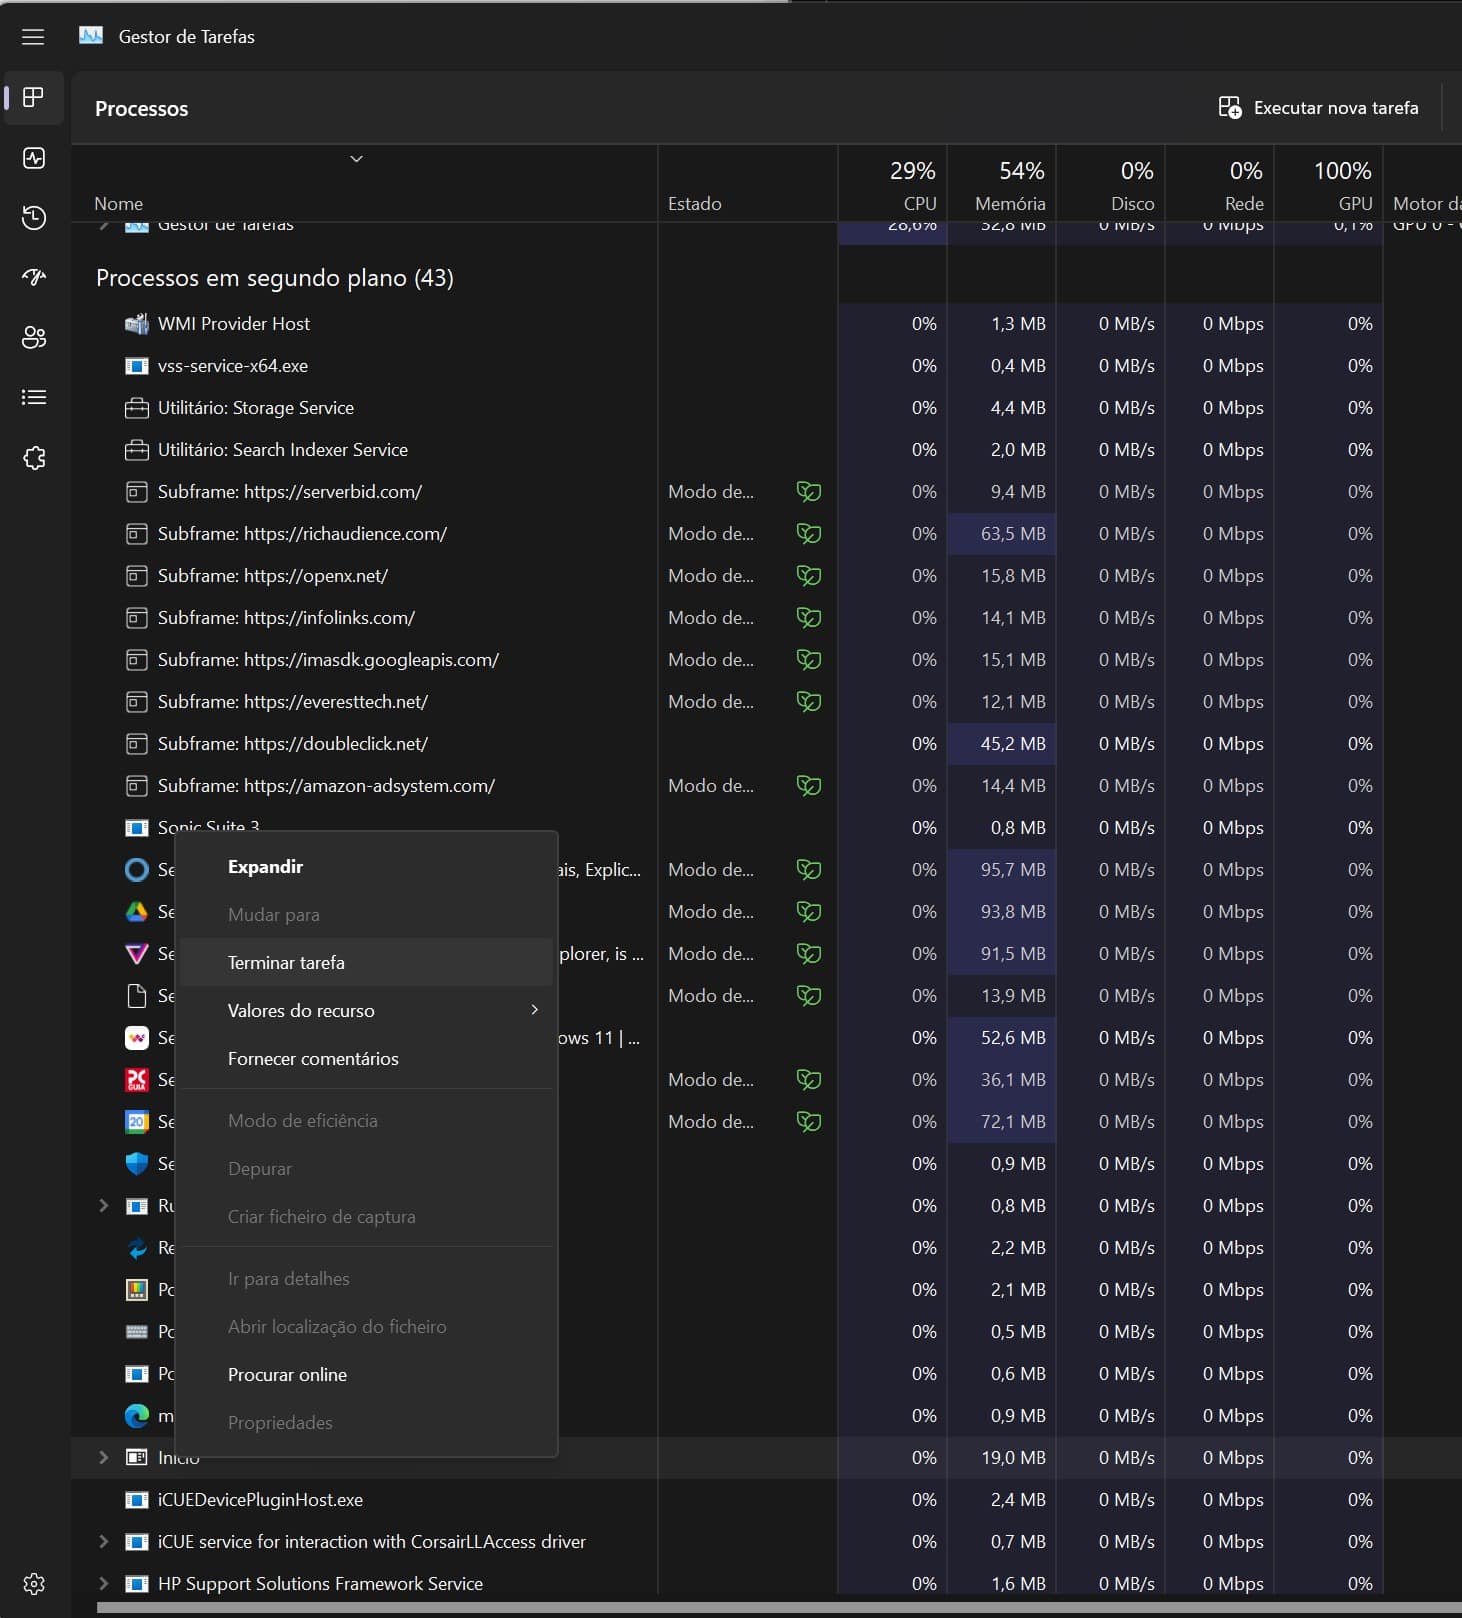1462x1618 pixels.
Task: Click efficiency leaf icon for openx.net subframe
Action: (x=808, y=576)
